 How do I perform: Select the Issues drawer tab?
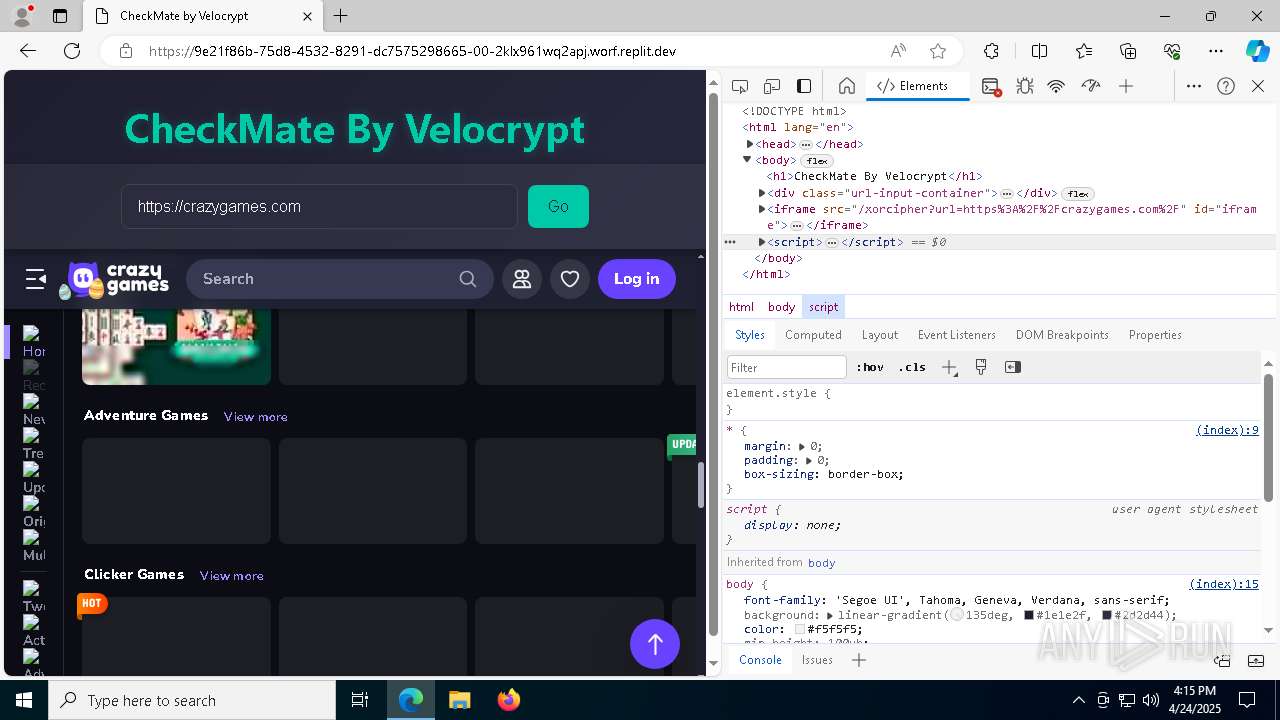coord(817,660)
